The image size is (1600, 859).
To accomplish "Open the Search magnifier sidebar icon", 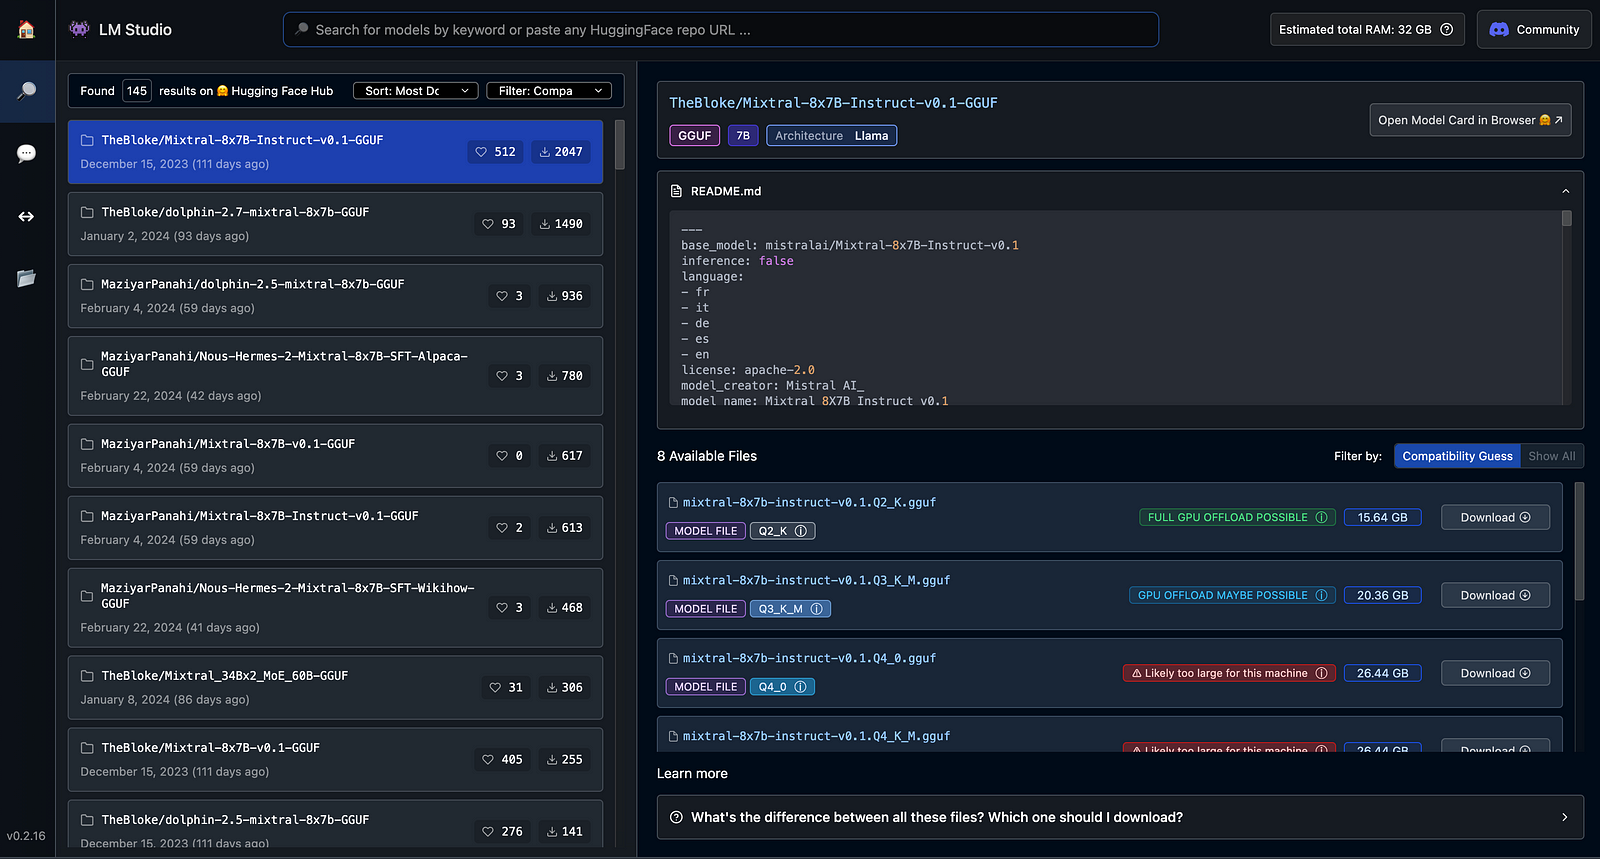I will tap(27, 91).
